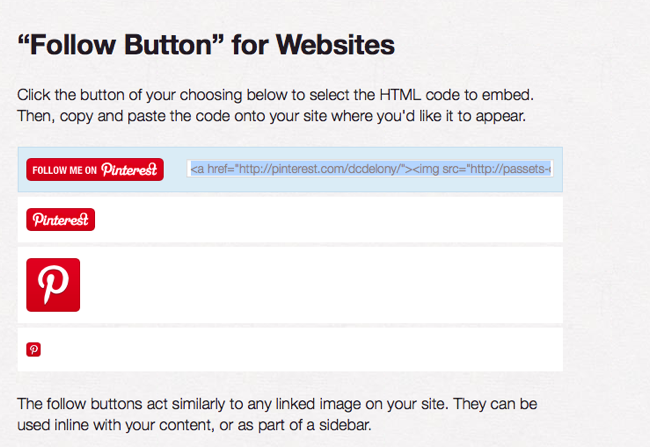Choose the large square Pinterest P logo
This screenshot has width=650, height=447.
[x=53, y=285]
